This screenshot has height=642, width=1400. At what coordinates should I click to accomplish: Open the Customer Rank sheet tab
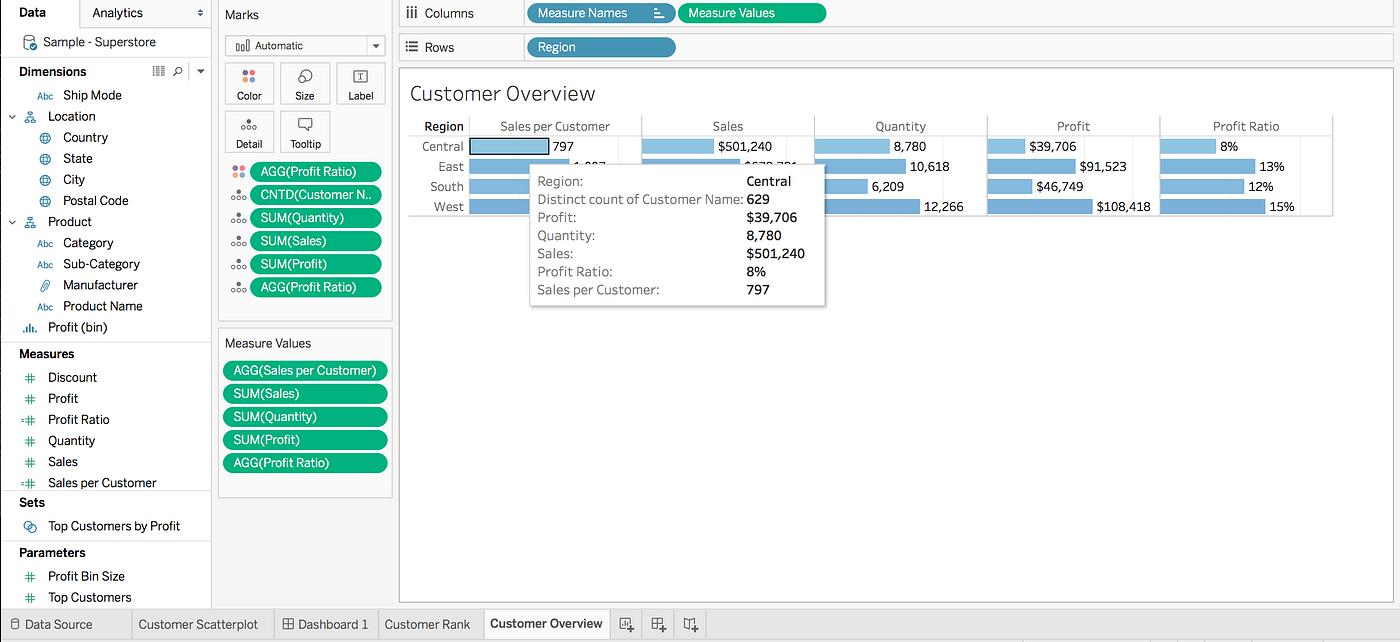tap(429, 623)
